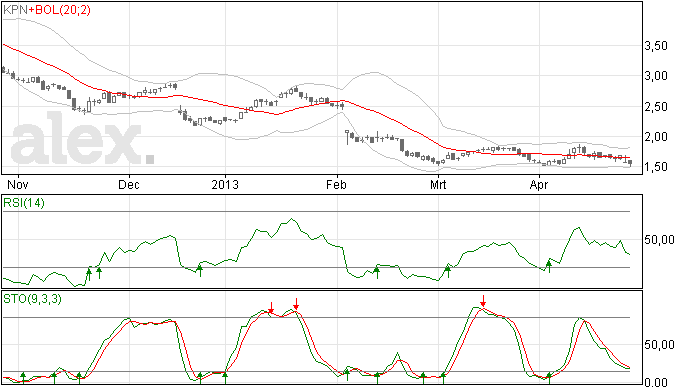Image resolution: width=690 pixels, height=387 pixels.
Task: Click the Dec date axis label
Action: (129, 184)
